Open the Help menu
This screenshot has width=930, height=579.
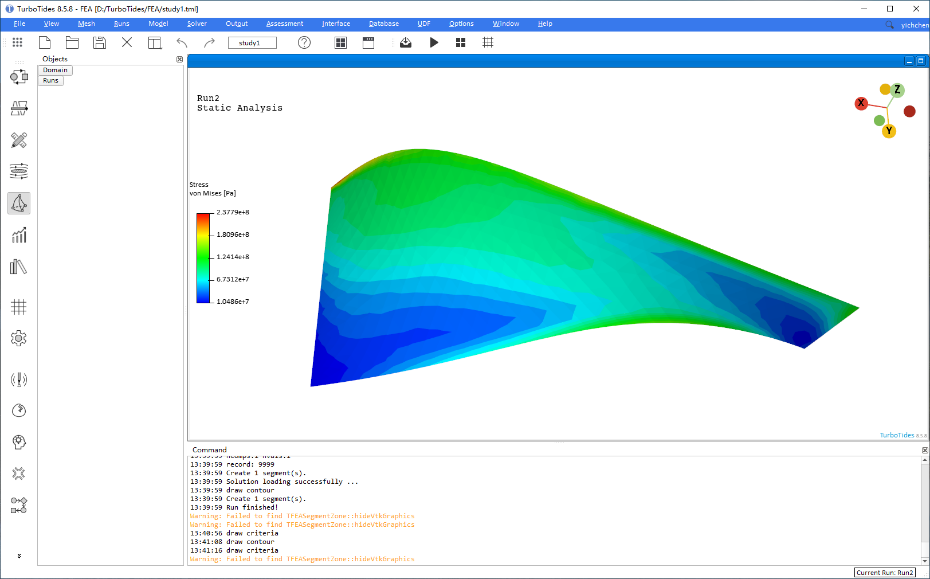(x=544, y=24)
